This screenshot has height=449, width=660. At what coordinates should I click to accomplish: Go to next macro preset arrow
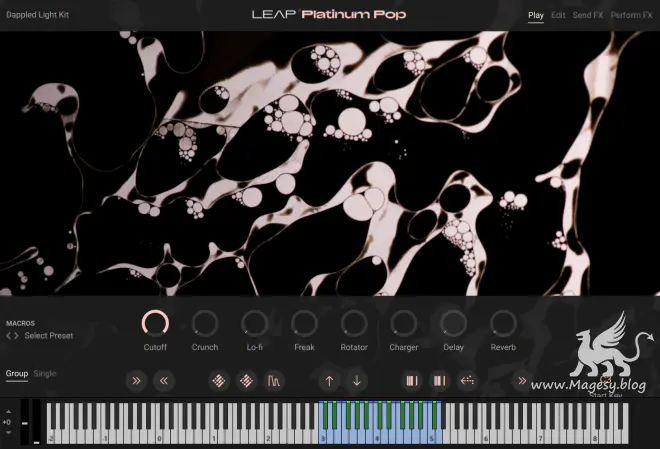pos(16,336)
